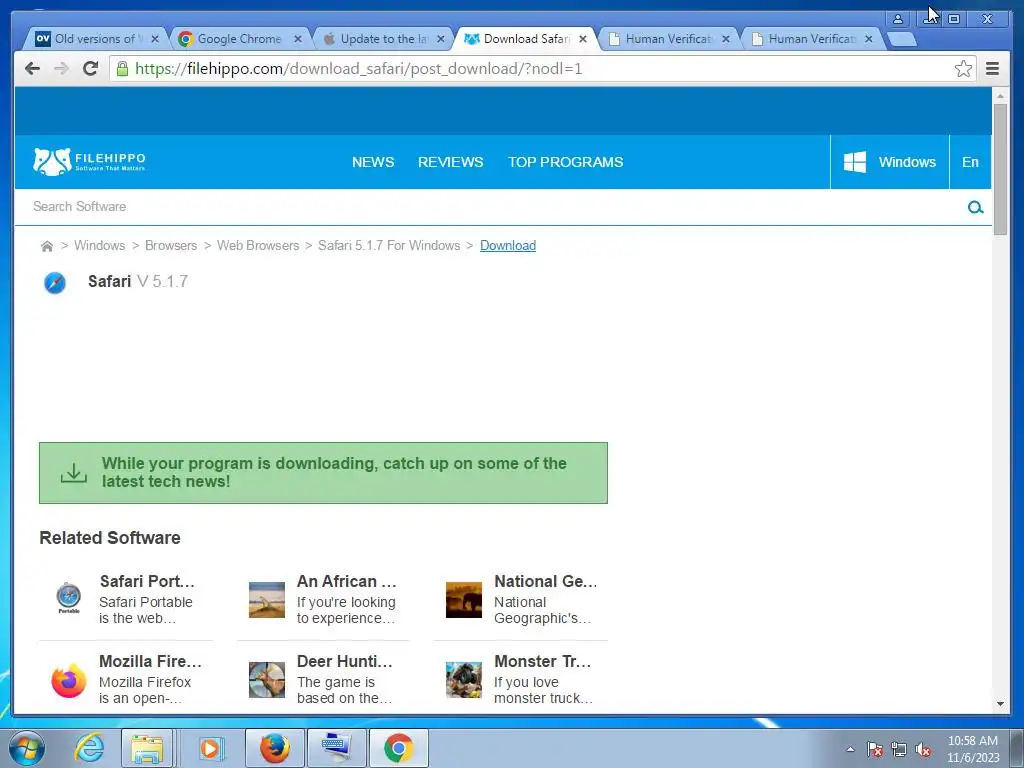Click the Web Browsers breadcrumb link

pos(258,246)
